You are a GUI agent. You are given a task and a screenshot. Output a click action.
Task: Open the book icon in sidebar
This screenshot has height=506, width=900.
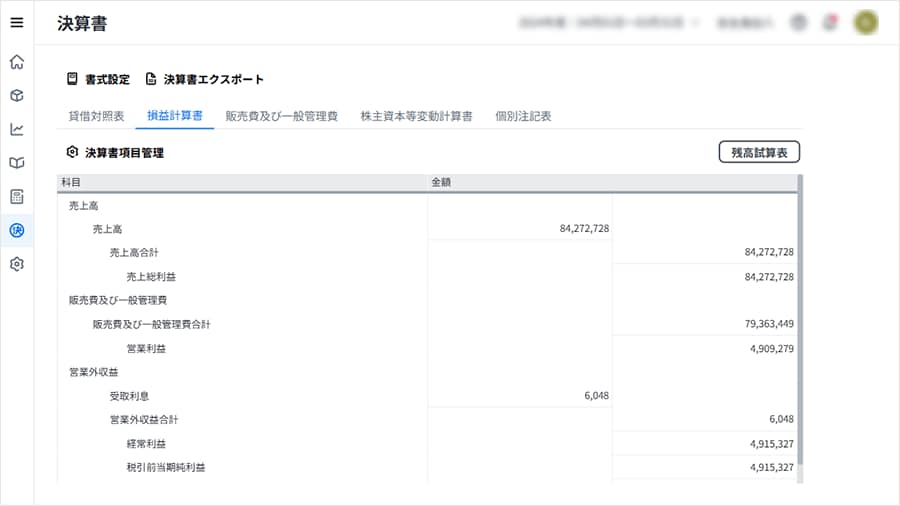pyautogui.click(x=17, y=163)
